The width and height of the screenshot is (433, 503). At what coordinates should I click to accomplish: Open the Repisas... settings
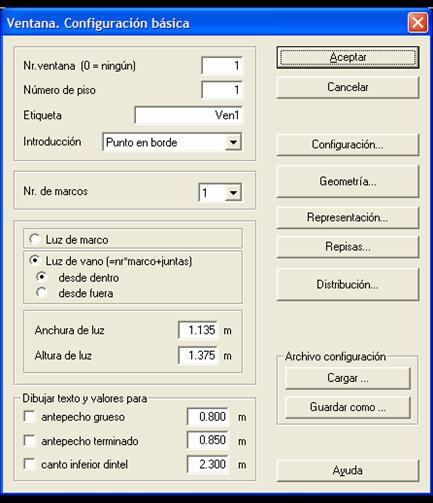[347, 247]
